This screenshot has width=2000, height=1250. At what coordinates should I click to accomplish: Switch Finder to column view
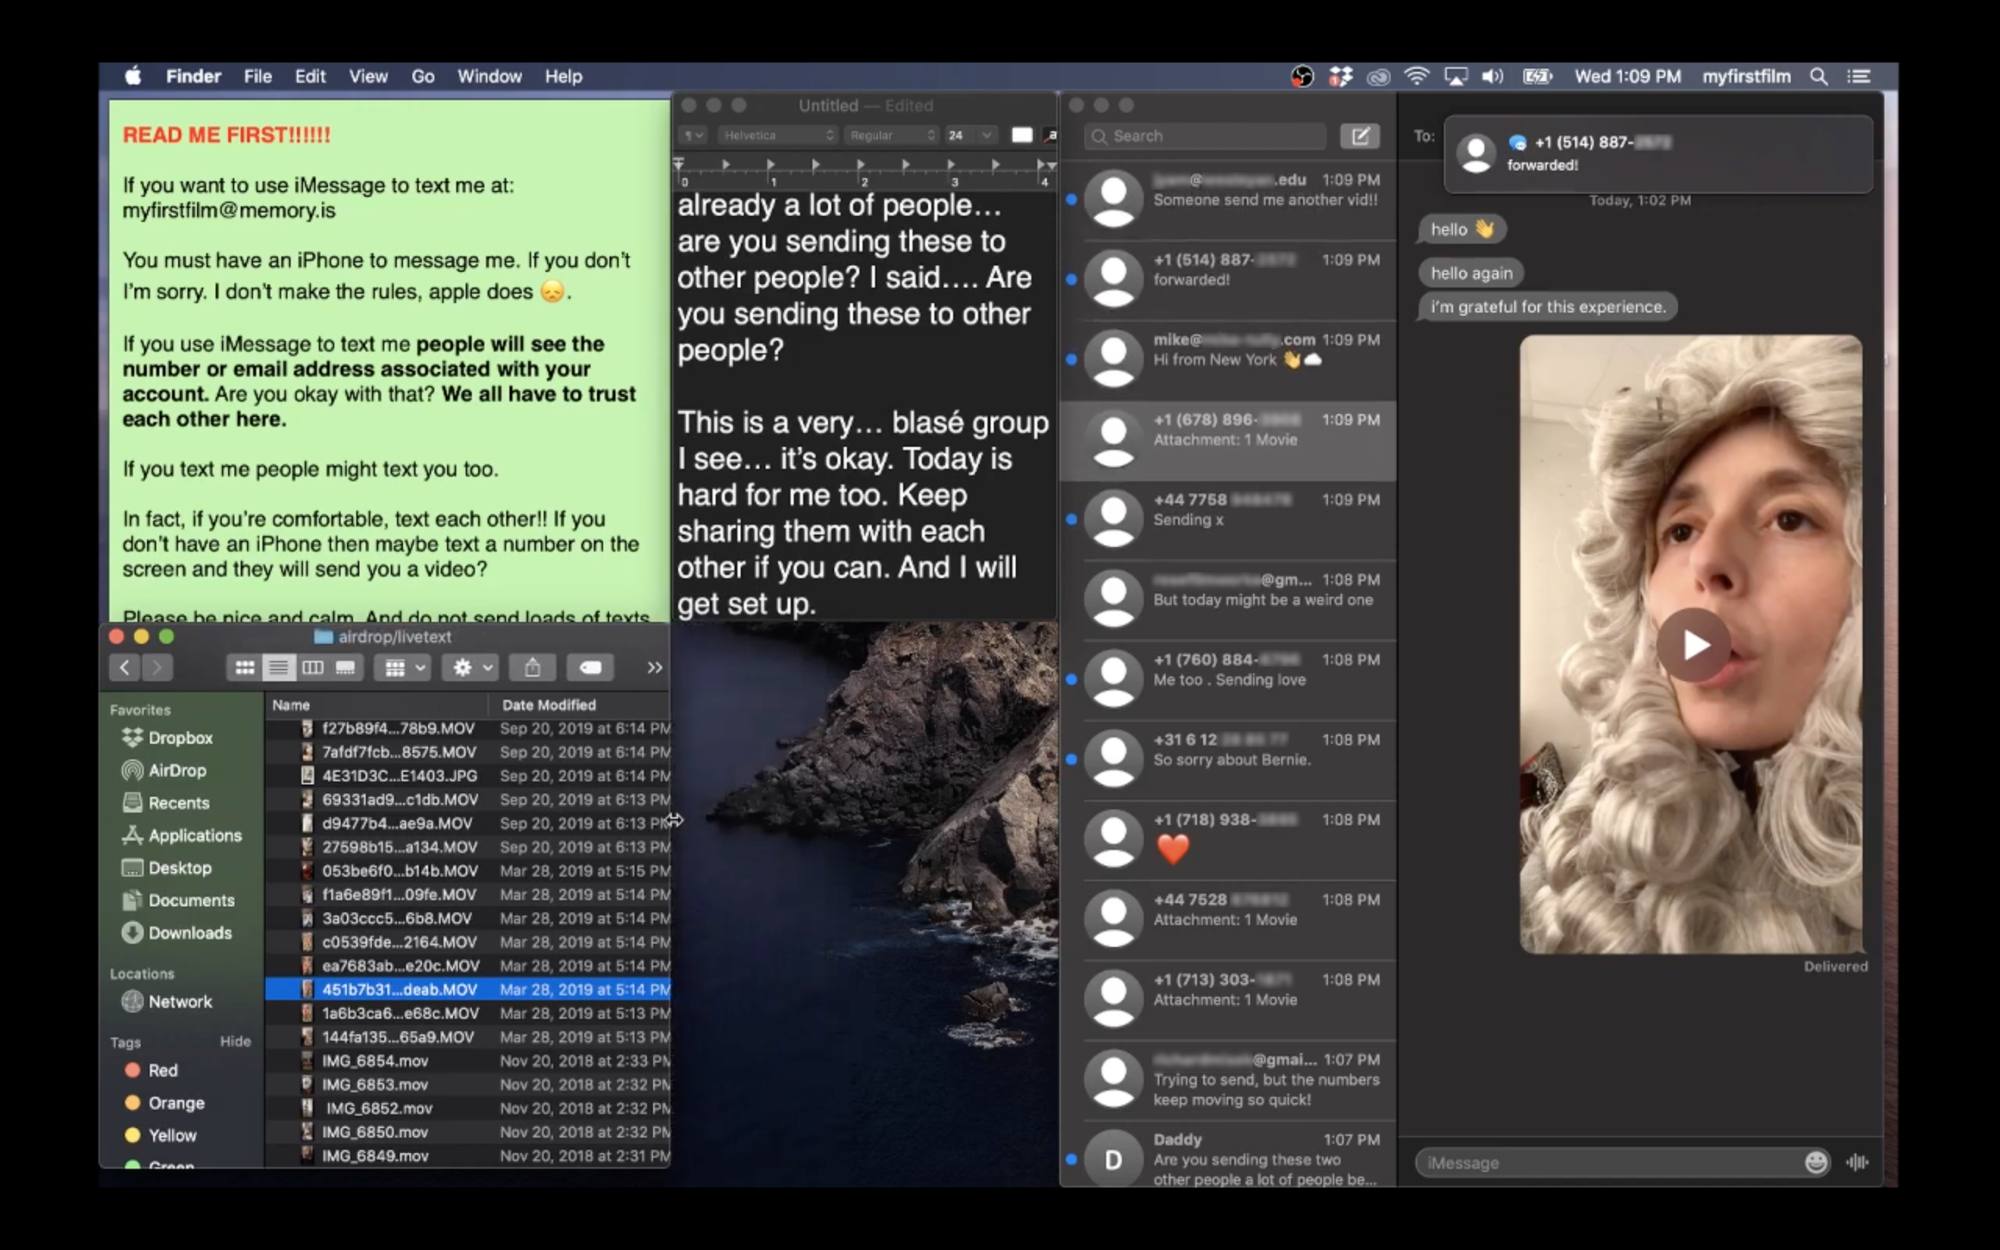[x=312, y=667]
